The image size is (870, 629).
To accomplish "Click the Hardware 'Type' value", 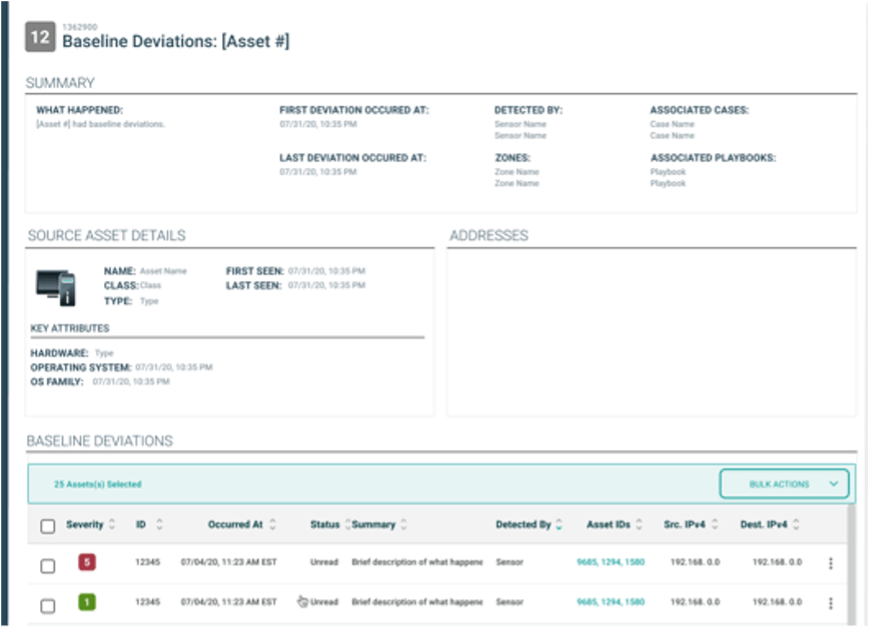I will (104, 353).
